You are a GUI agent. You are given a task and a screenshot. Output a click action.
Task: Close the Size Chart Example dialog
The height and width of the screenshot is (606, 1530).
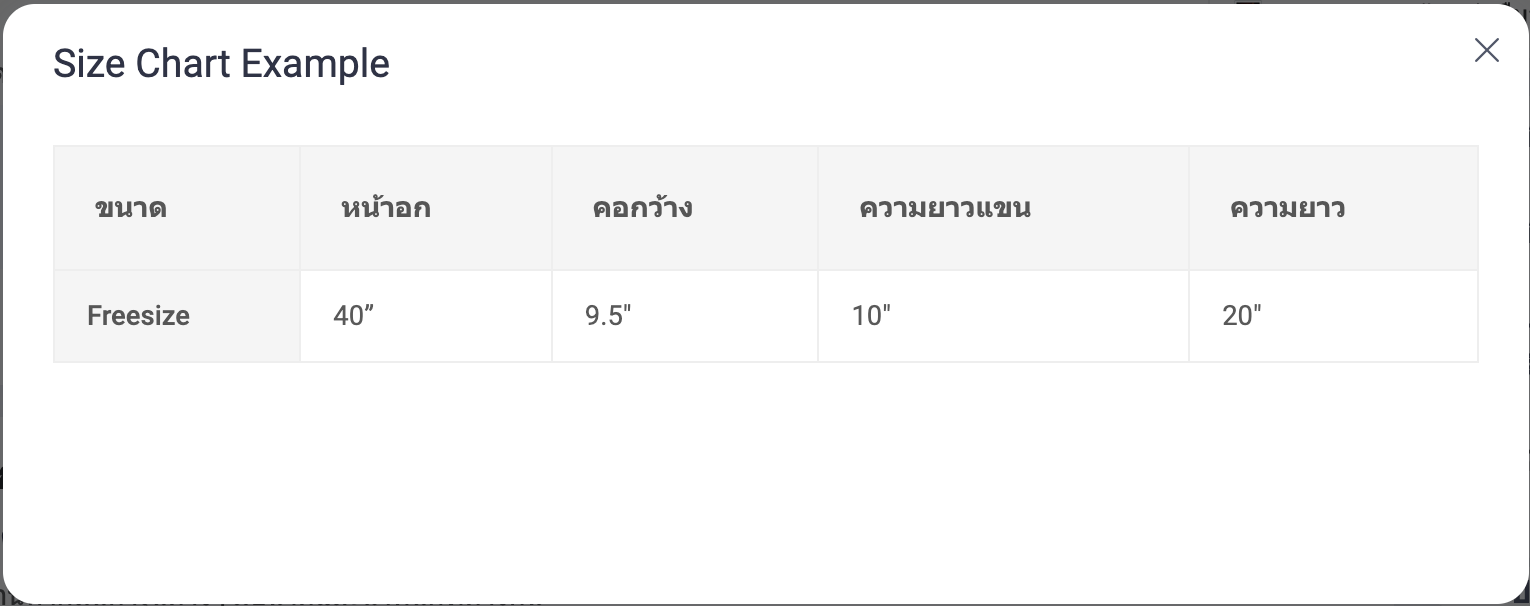(x=1486, y=50)
